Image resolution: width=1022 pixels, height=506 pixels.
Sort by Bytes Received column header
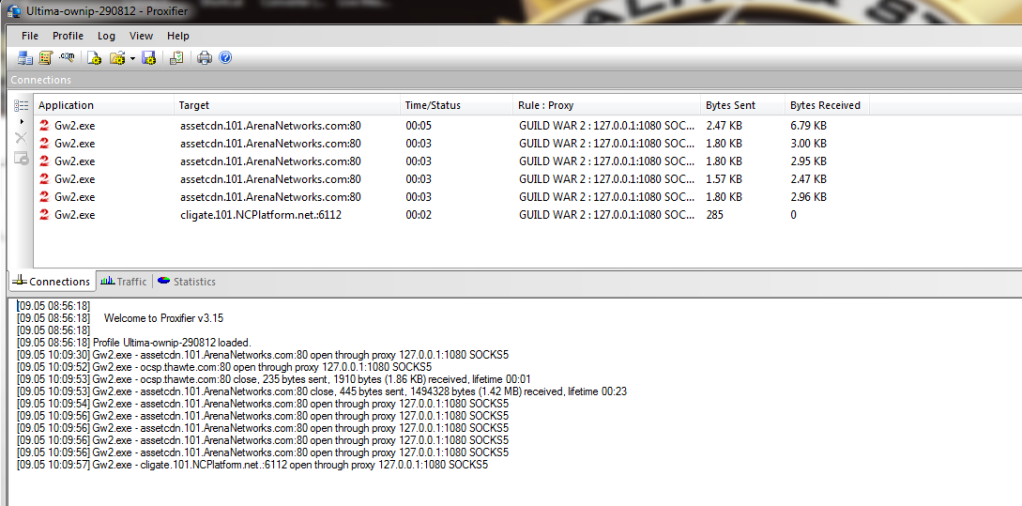pyautogui.click(x=827, y=105)
